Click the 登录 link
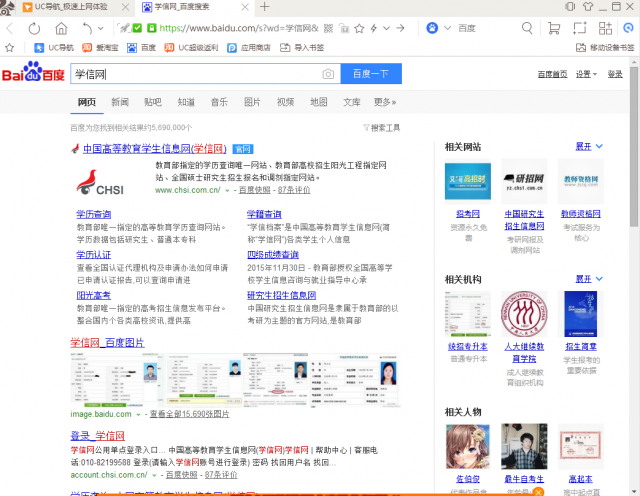This screenshot has height=496, width=640. click(x=615, y=74)
